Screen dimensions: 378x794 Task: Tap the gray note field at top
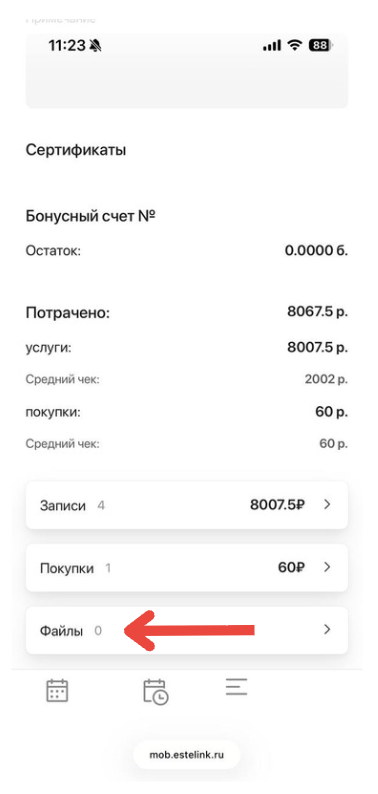[x=186, y=71]
